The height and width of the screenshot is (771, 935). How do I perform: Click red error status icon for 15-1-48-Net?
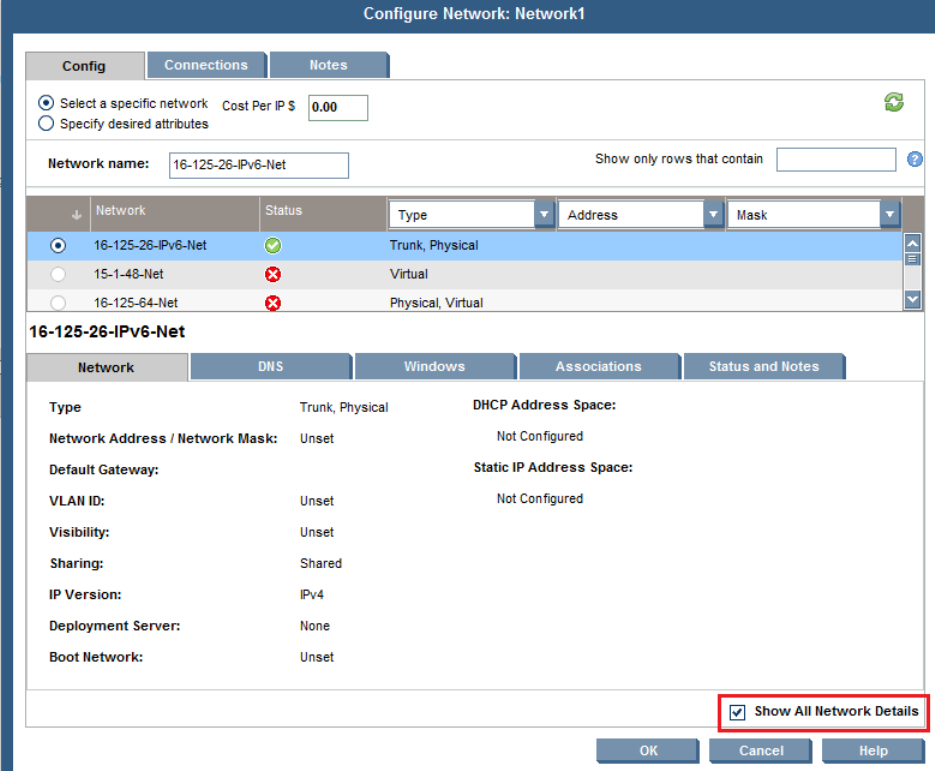click(272, 274)
